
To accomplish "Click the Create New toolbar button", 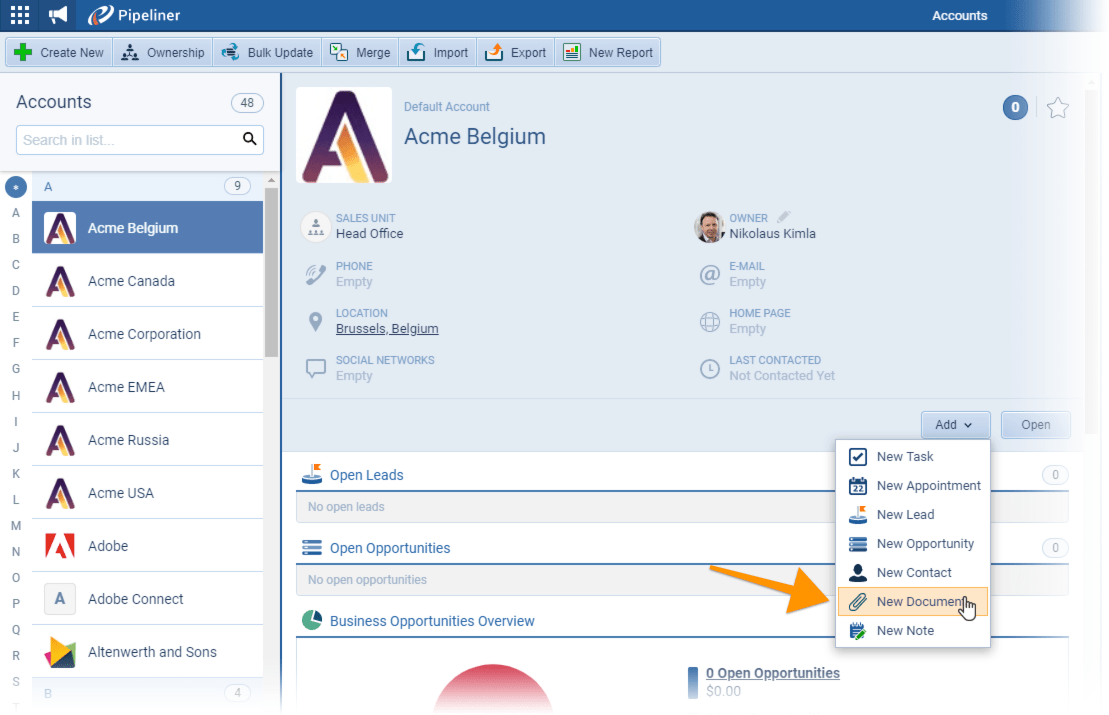I will [x=59, y=53].
